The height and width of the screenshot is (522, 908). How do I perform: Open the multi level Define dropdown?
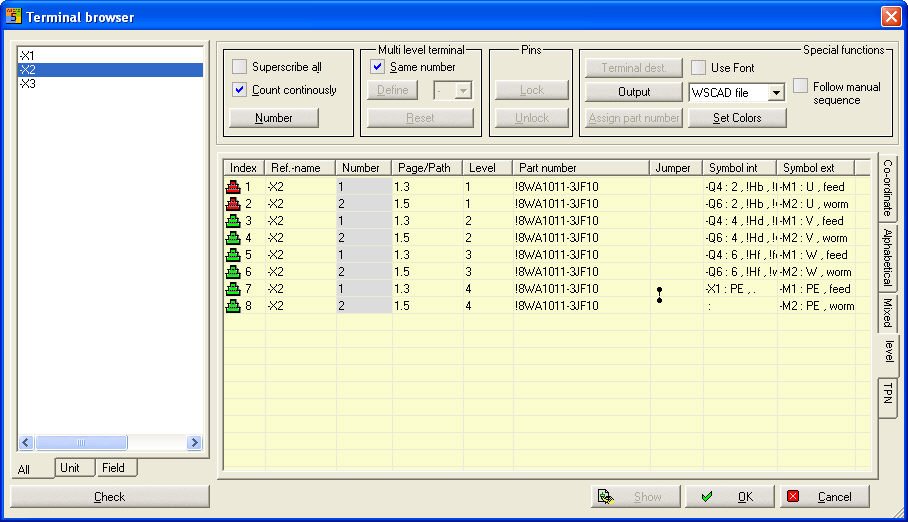pyautogui.click(x=463, y=90)
